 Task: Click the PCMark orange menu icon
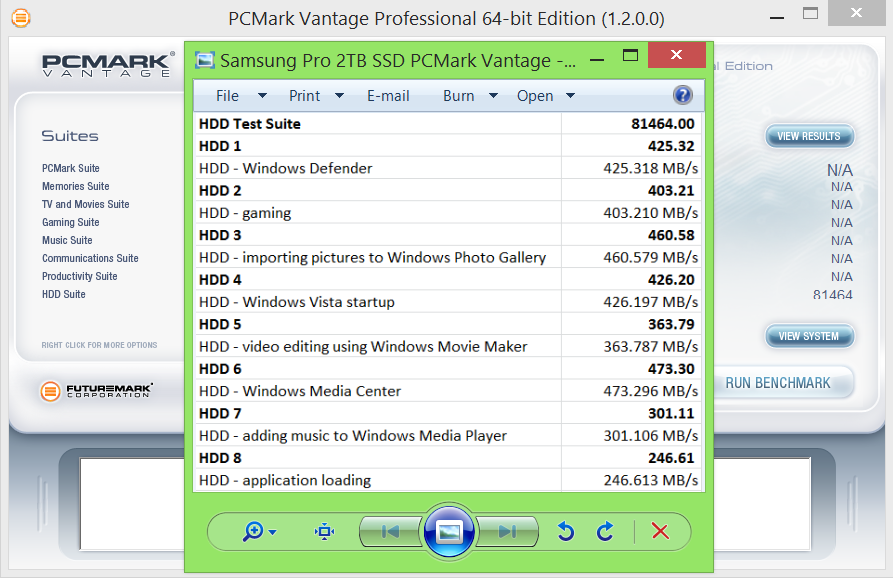(20, 18)
